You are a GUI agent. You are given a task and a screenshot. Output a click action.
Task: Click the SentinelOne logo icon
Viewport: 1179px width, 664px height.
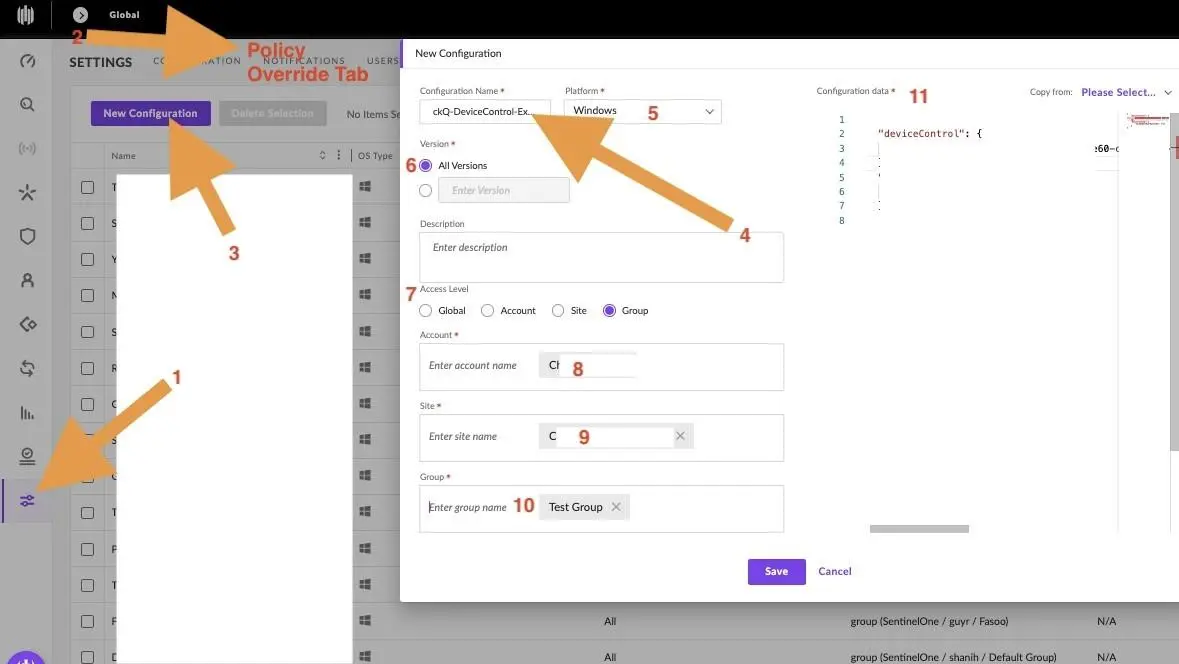[26, 15]
